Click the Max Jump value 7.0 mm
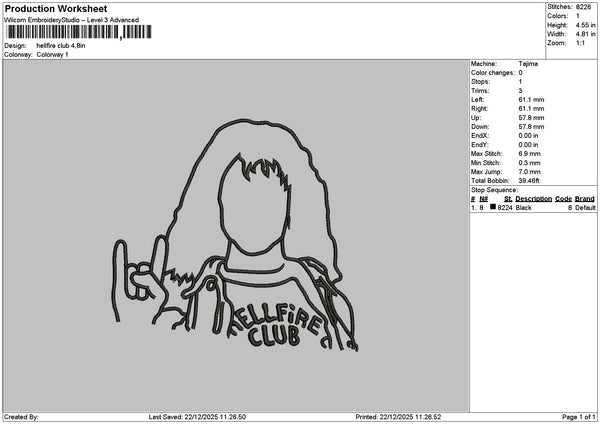The image size is (600, 424). click(x=530, y=172)
